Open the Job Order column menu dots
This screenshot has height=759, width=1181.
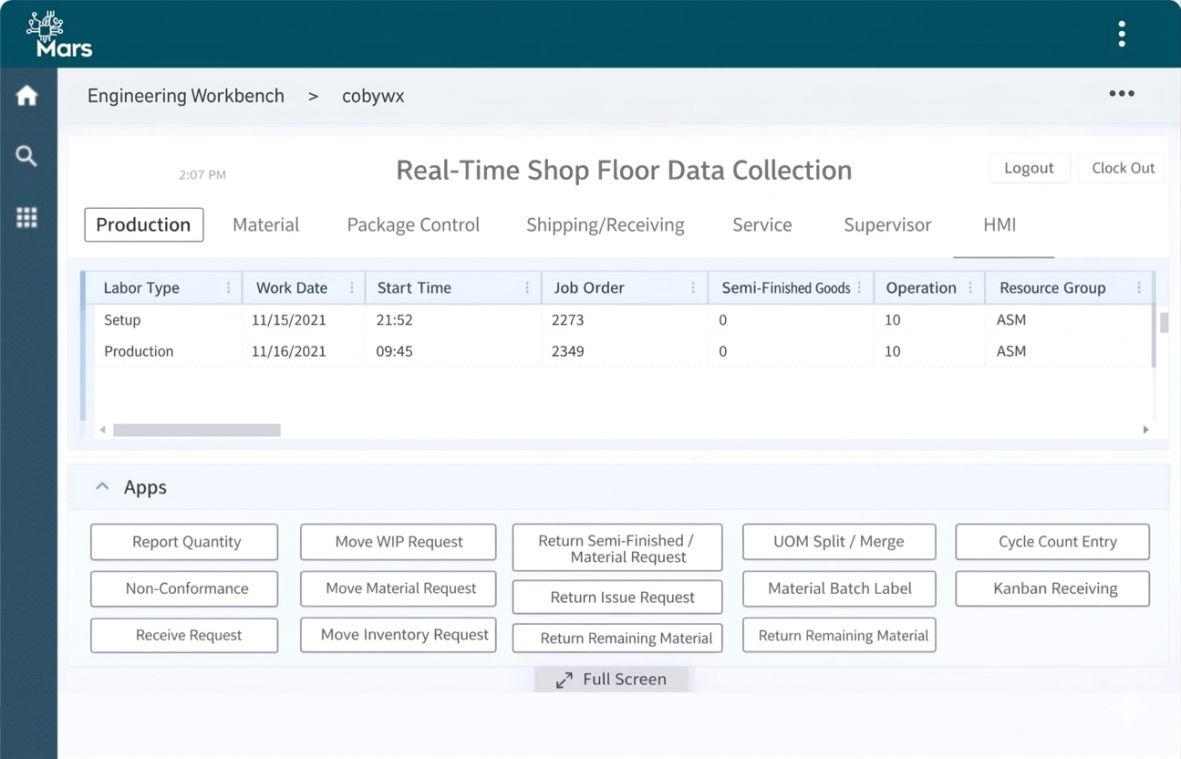pyautogui.click(x=693, y=288)
